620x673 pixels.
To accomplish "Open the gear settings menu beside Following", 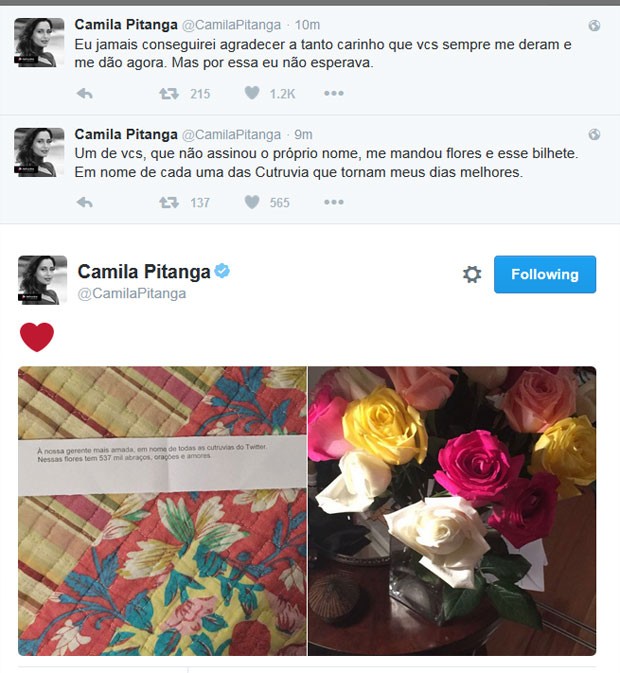I will [x=472, y=274].
